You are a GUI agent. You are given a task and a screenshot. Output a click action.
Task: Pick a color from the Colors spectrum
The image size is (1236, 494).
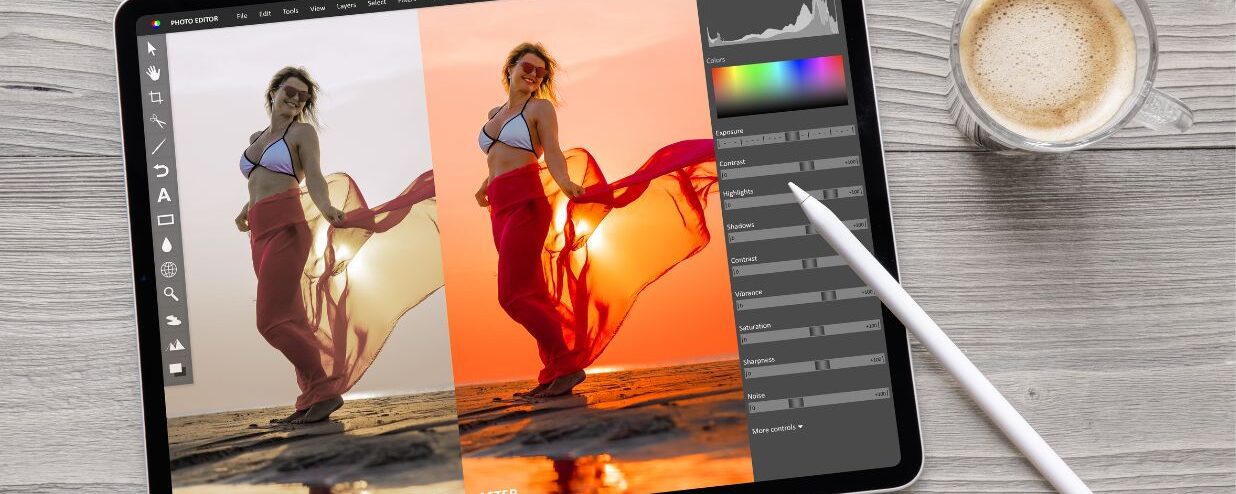click(779, 84)
